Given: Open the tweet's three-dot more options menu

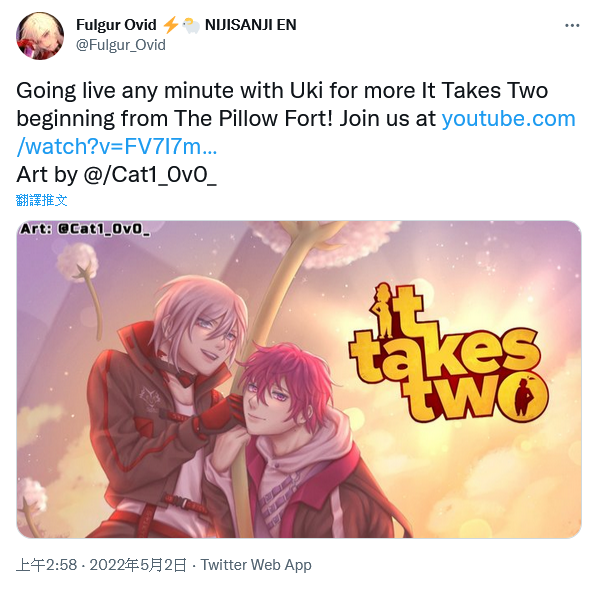Looking at the screenshot, I should tap(572, 26).
